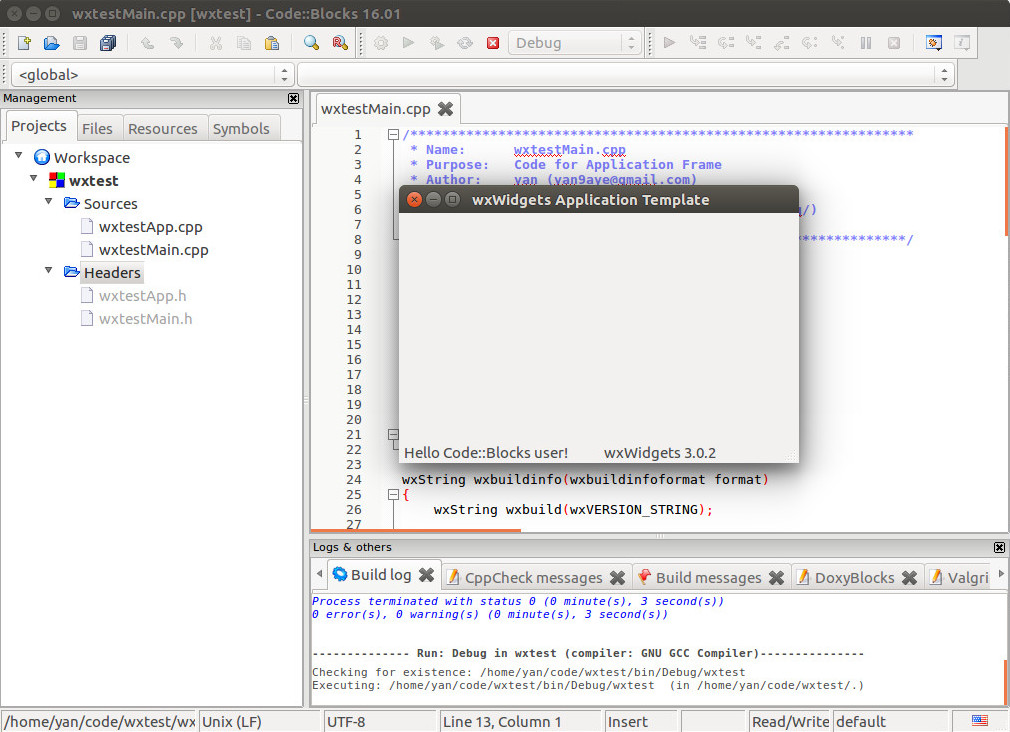Fold the code block at line 25
This screenshot has height=732, width=1010.
(393, 495)
